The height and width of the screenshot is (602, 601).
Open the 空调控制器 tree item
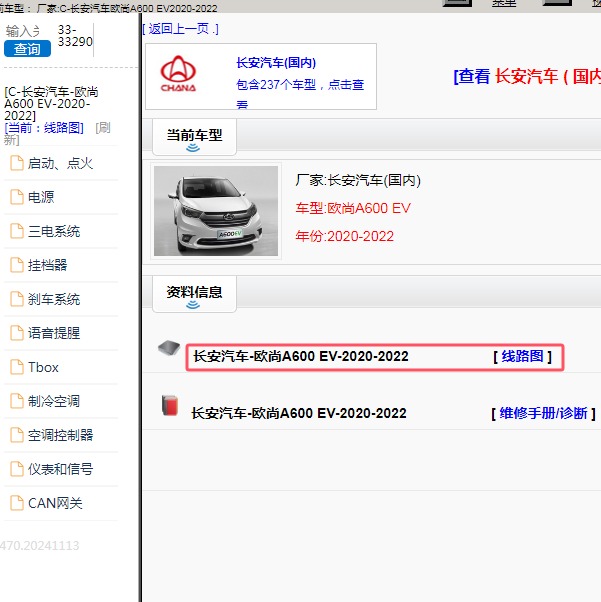point(60,435)
